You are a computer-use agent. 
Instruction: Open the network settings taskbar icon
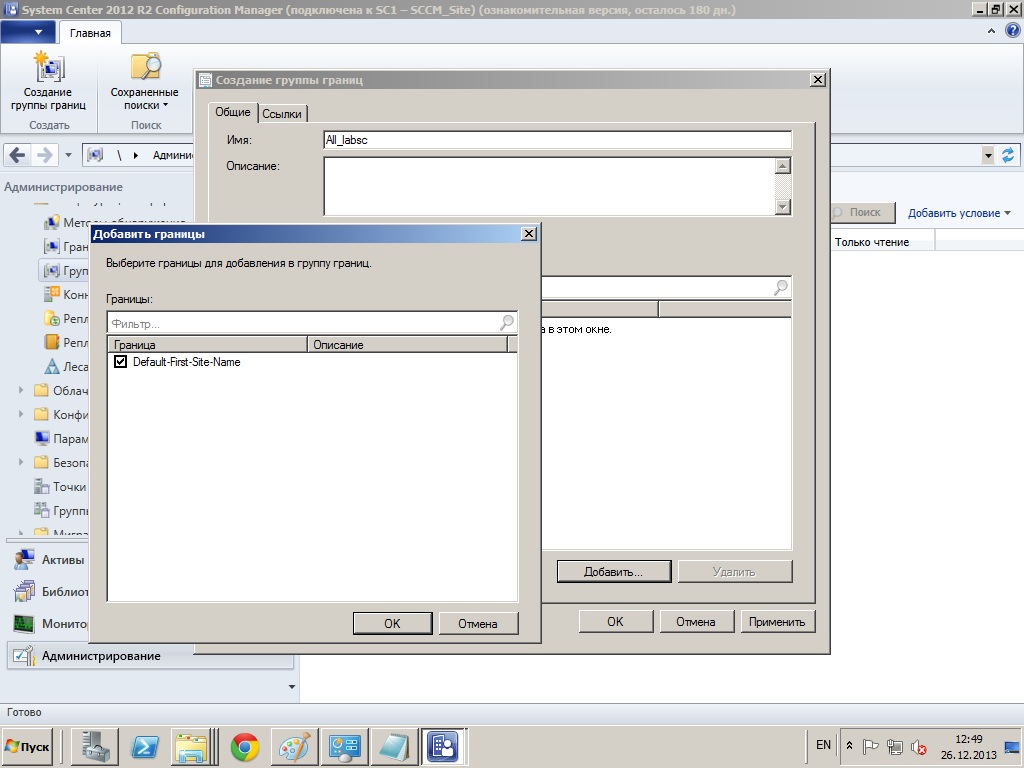(345, 748)
